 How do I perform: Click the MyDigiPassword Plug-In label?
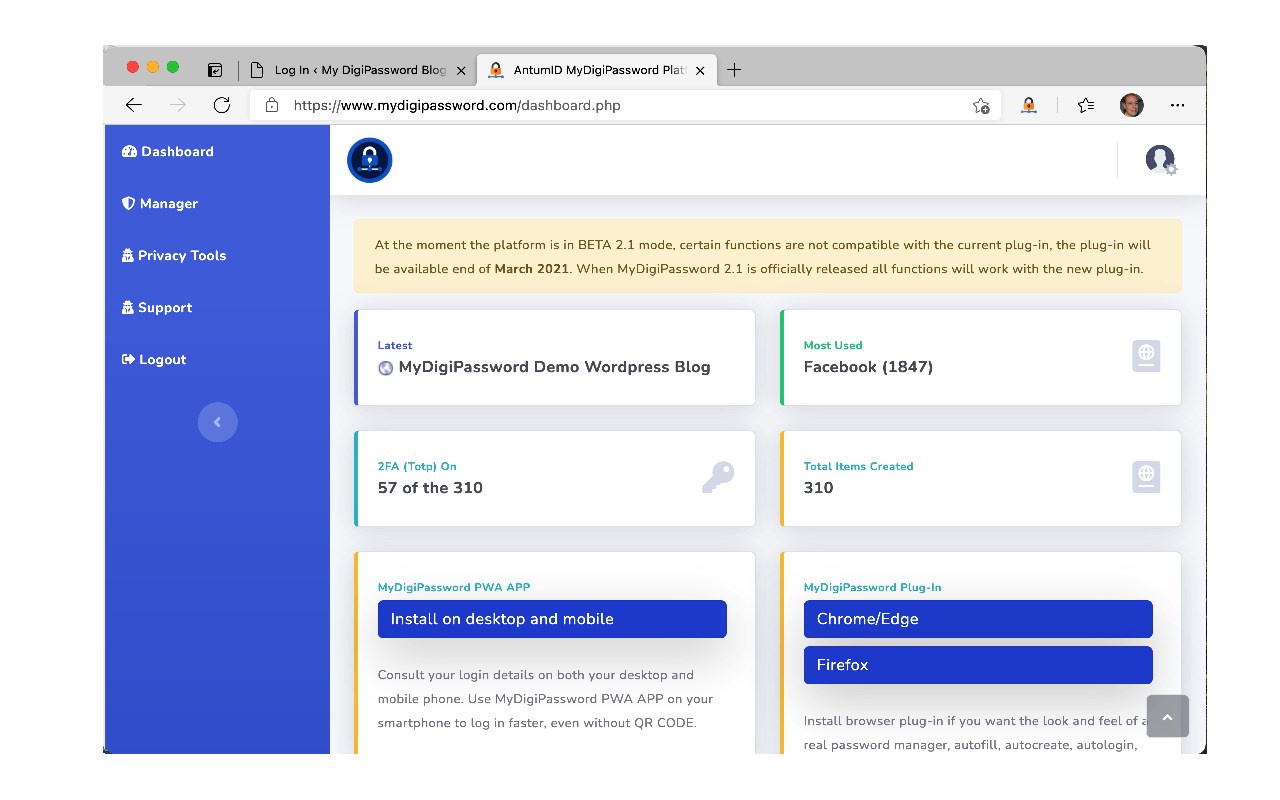872,588
